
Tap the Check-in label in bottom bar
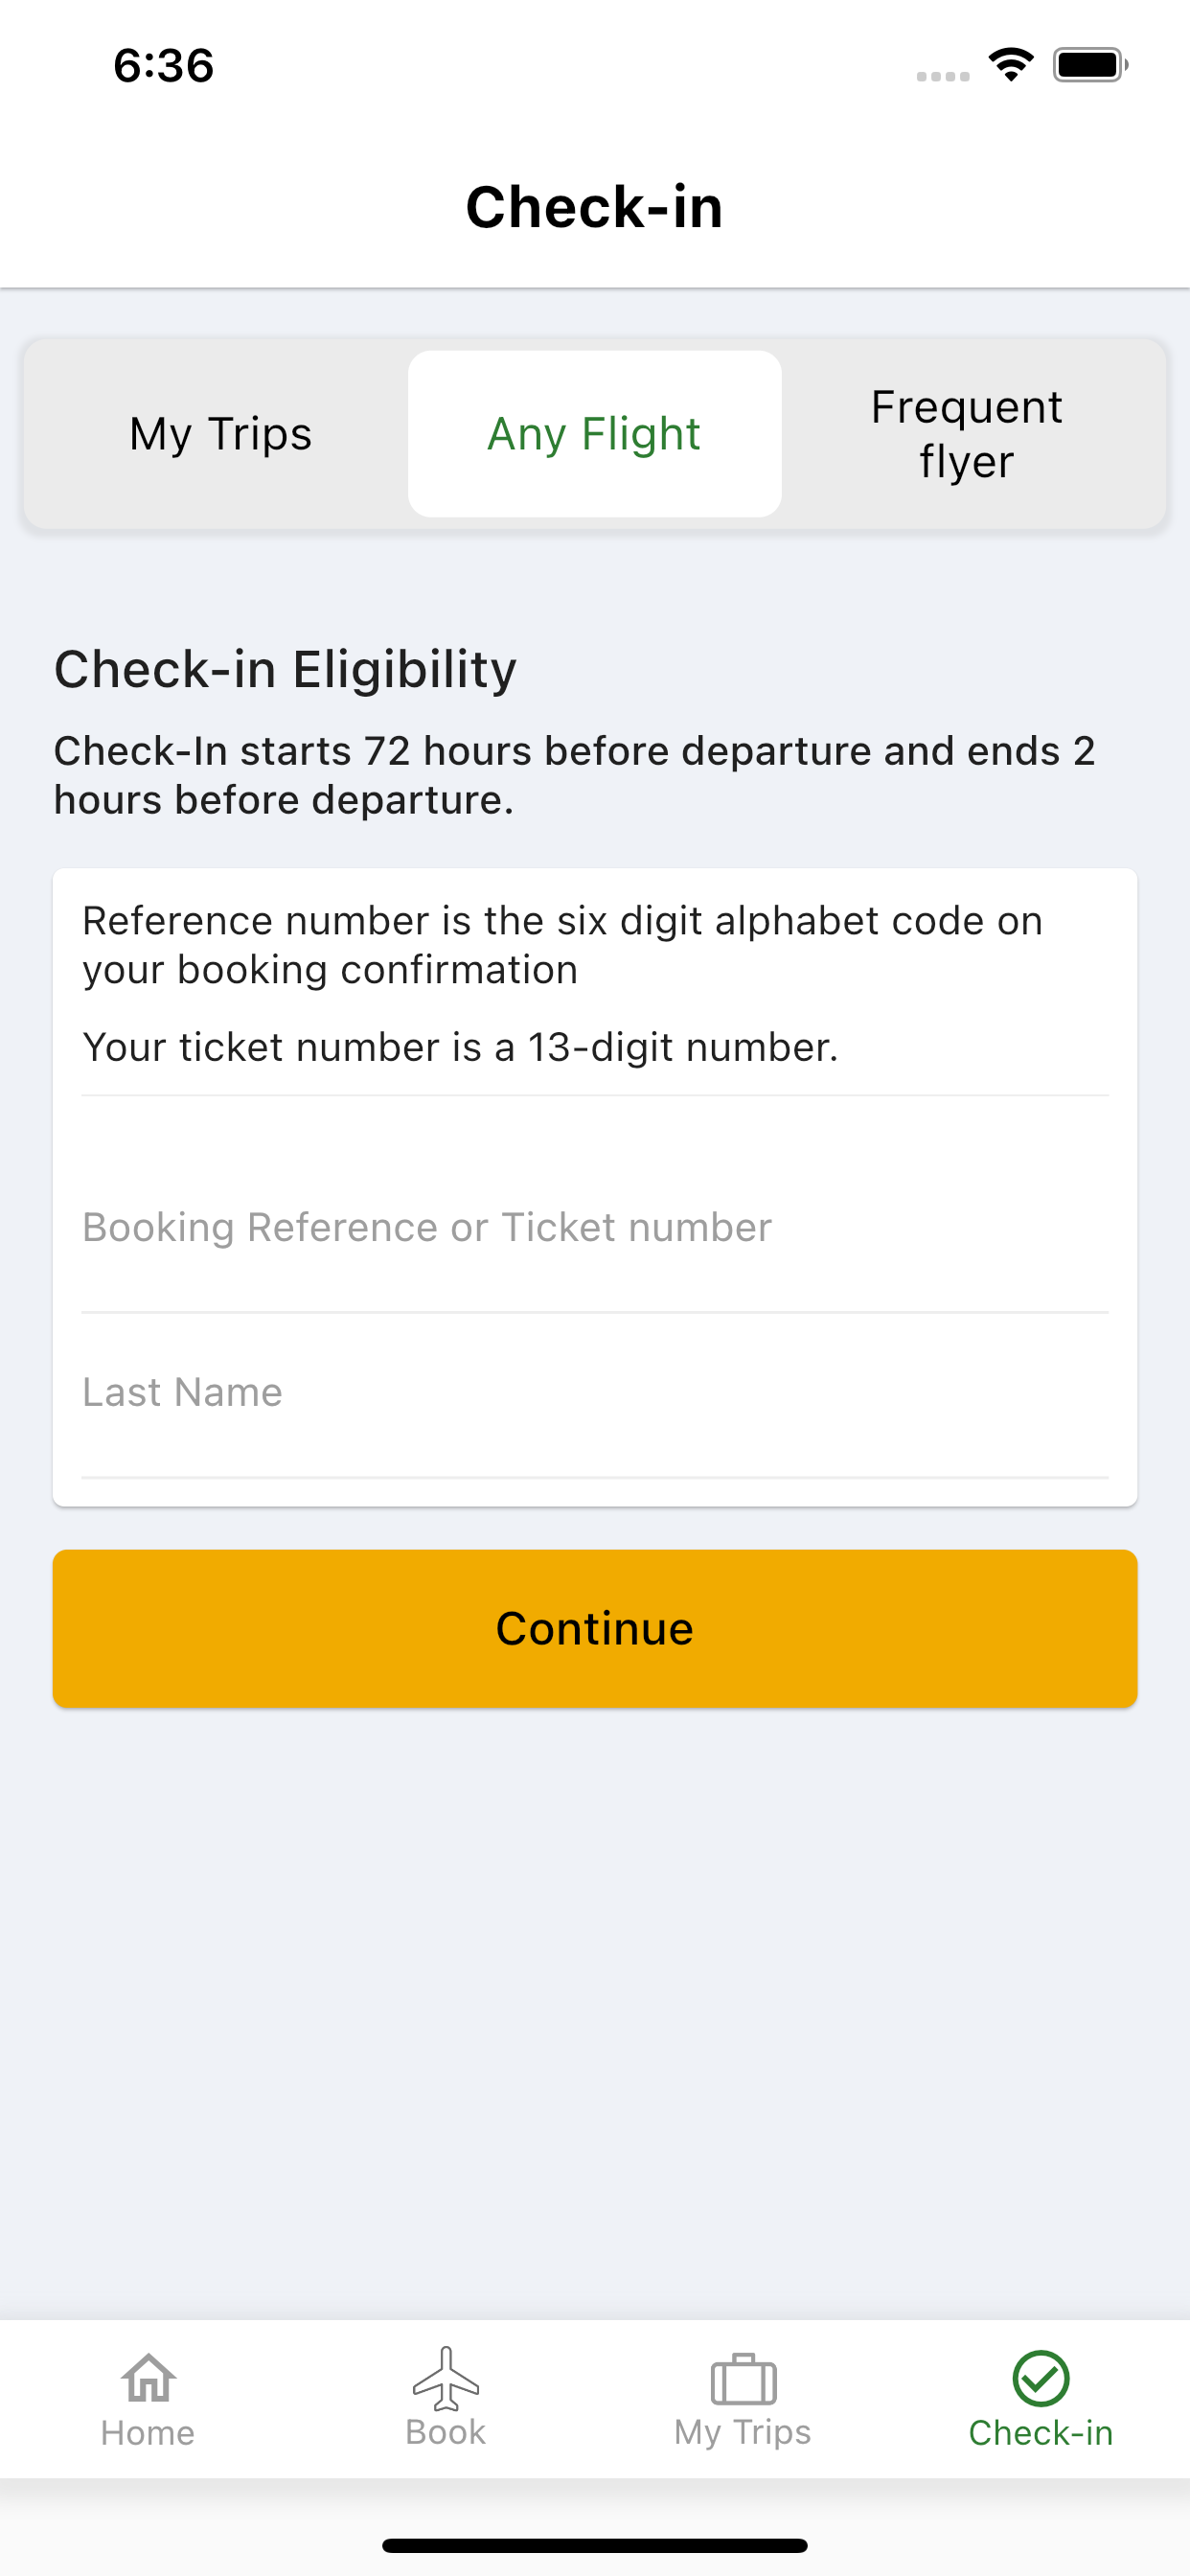coord(1041,2432)
